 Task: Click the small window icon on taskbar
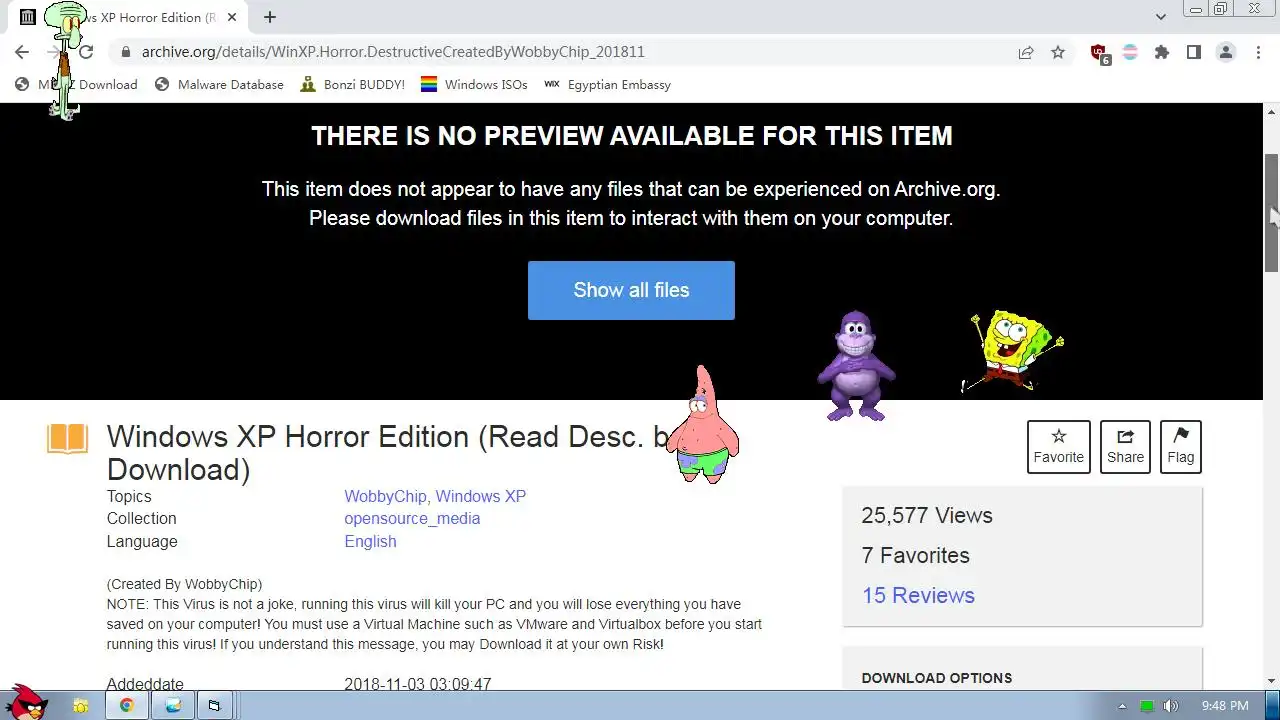(214, 706)
